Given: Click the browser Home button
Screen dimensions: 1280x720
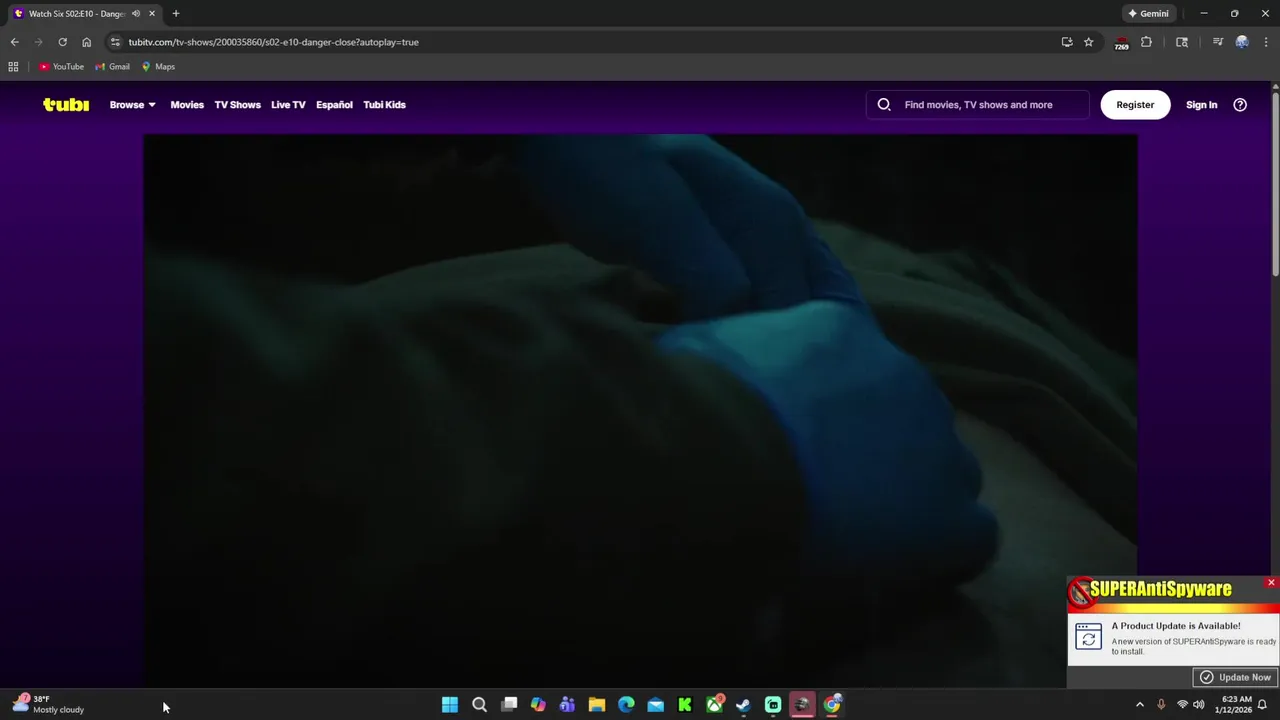Looking at the screenshot, I should click(x=86, y=42).
